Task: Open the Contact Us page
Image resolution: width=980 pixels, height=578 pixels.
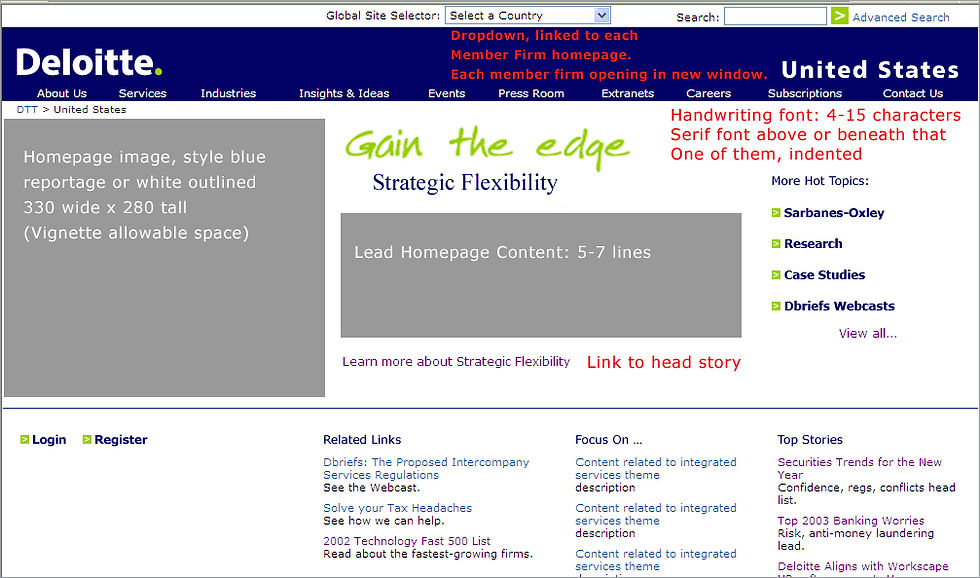Action: click(x=912, y=93)
